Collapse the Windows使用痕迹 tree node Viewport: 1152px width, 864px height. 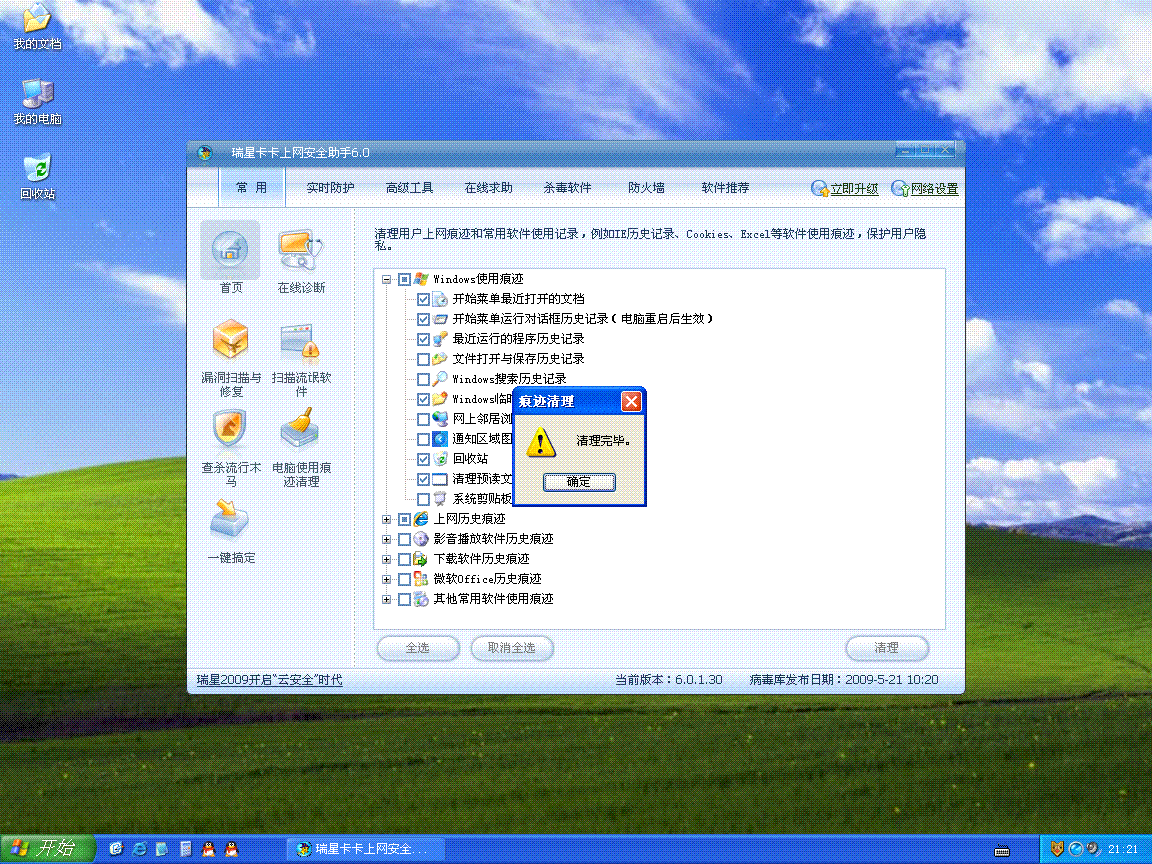click(386, 279)
